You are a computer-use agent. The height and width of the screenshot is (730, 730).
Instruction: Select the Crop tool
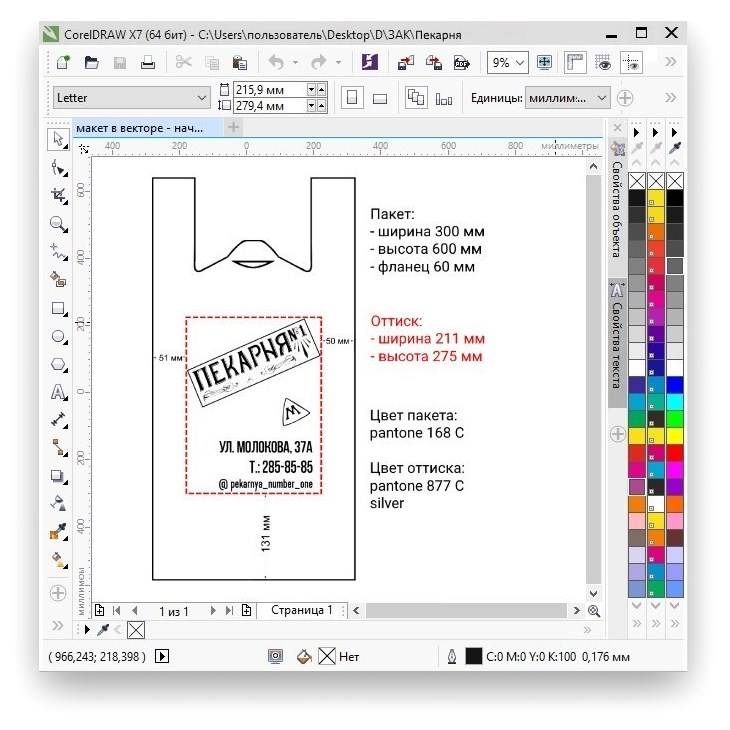[59, 196]
